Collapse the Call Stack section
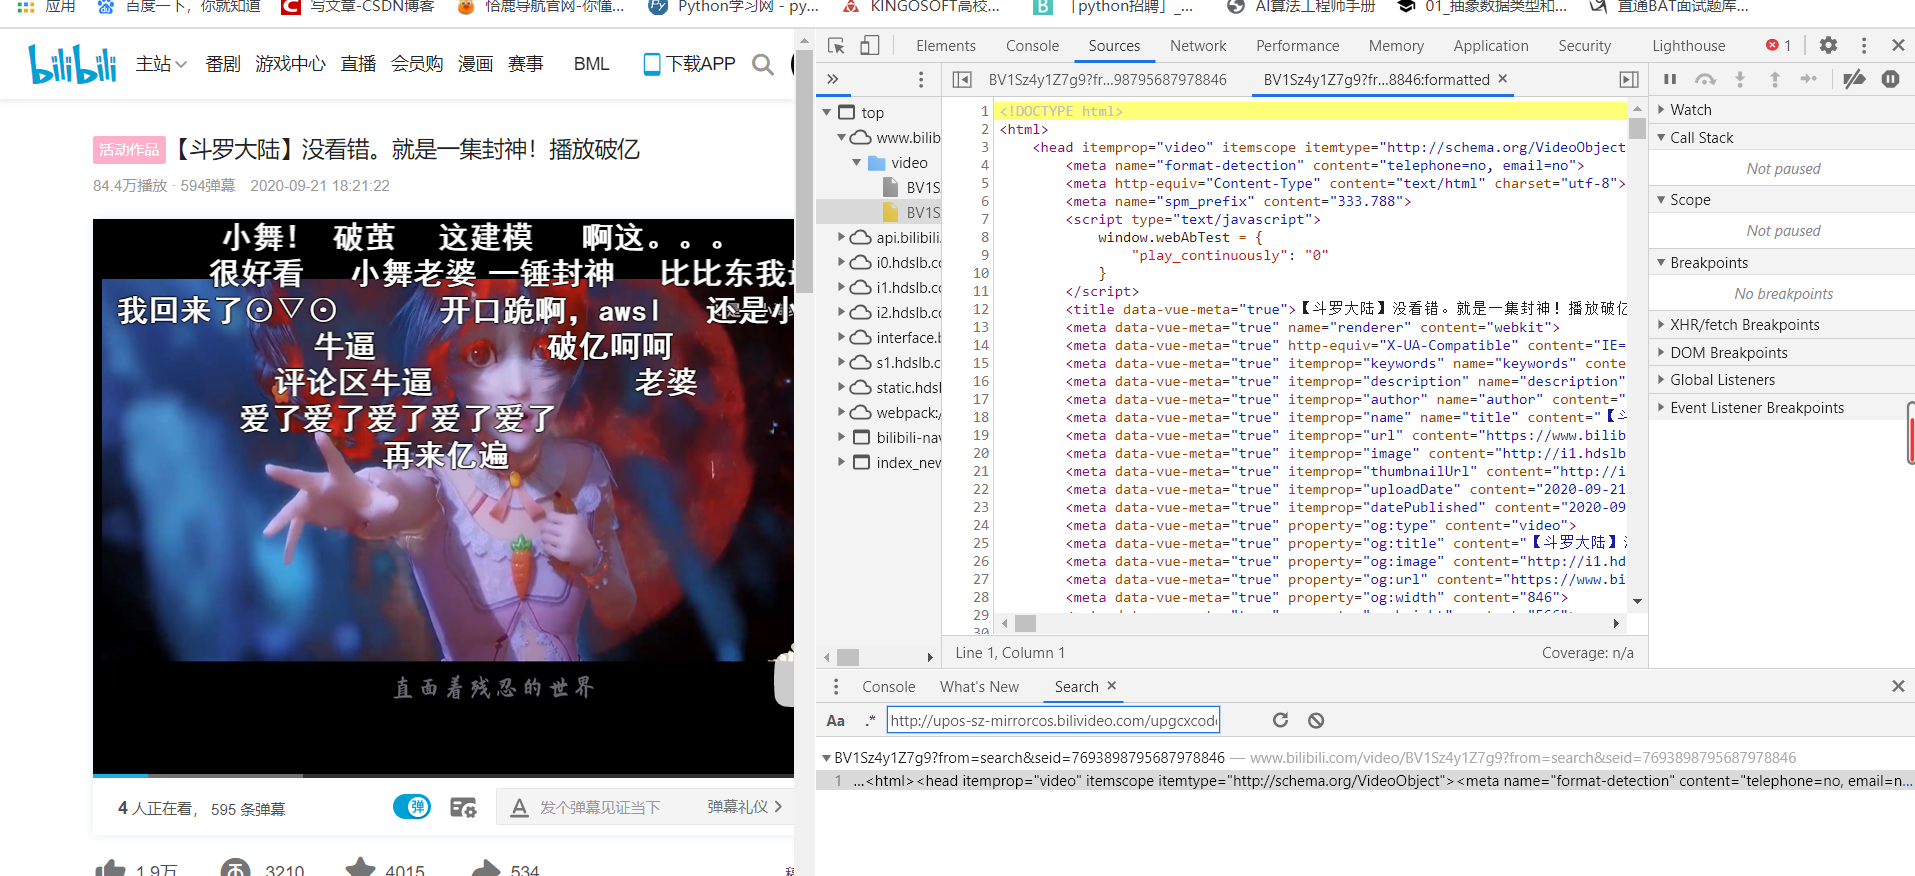The height and width of the screenshot is (876, 1915). [1661, 137]
